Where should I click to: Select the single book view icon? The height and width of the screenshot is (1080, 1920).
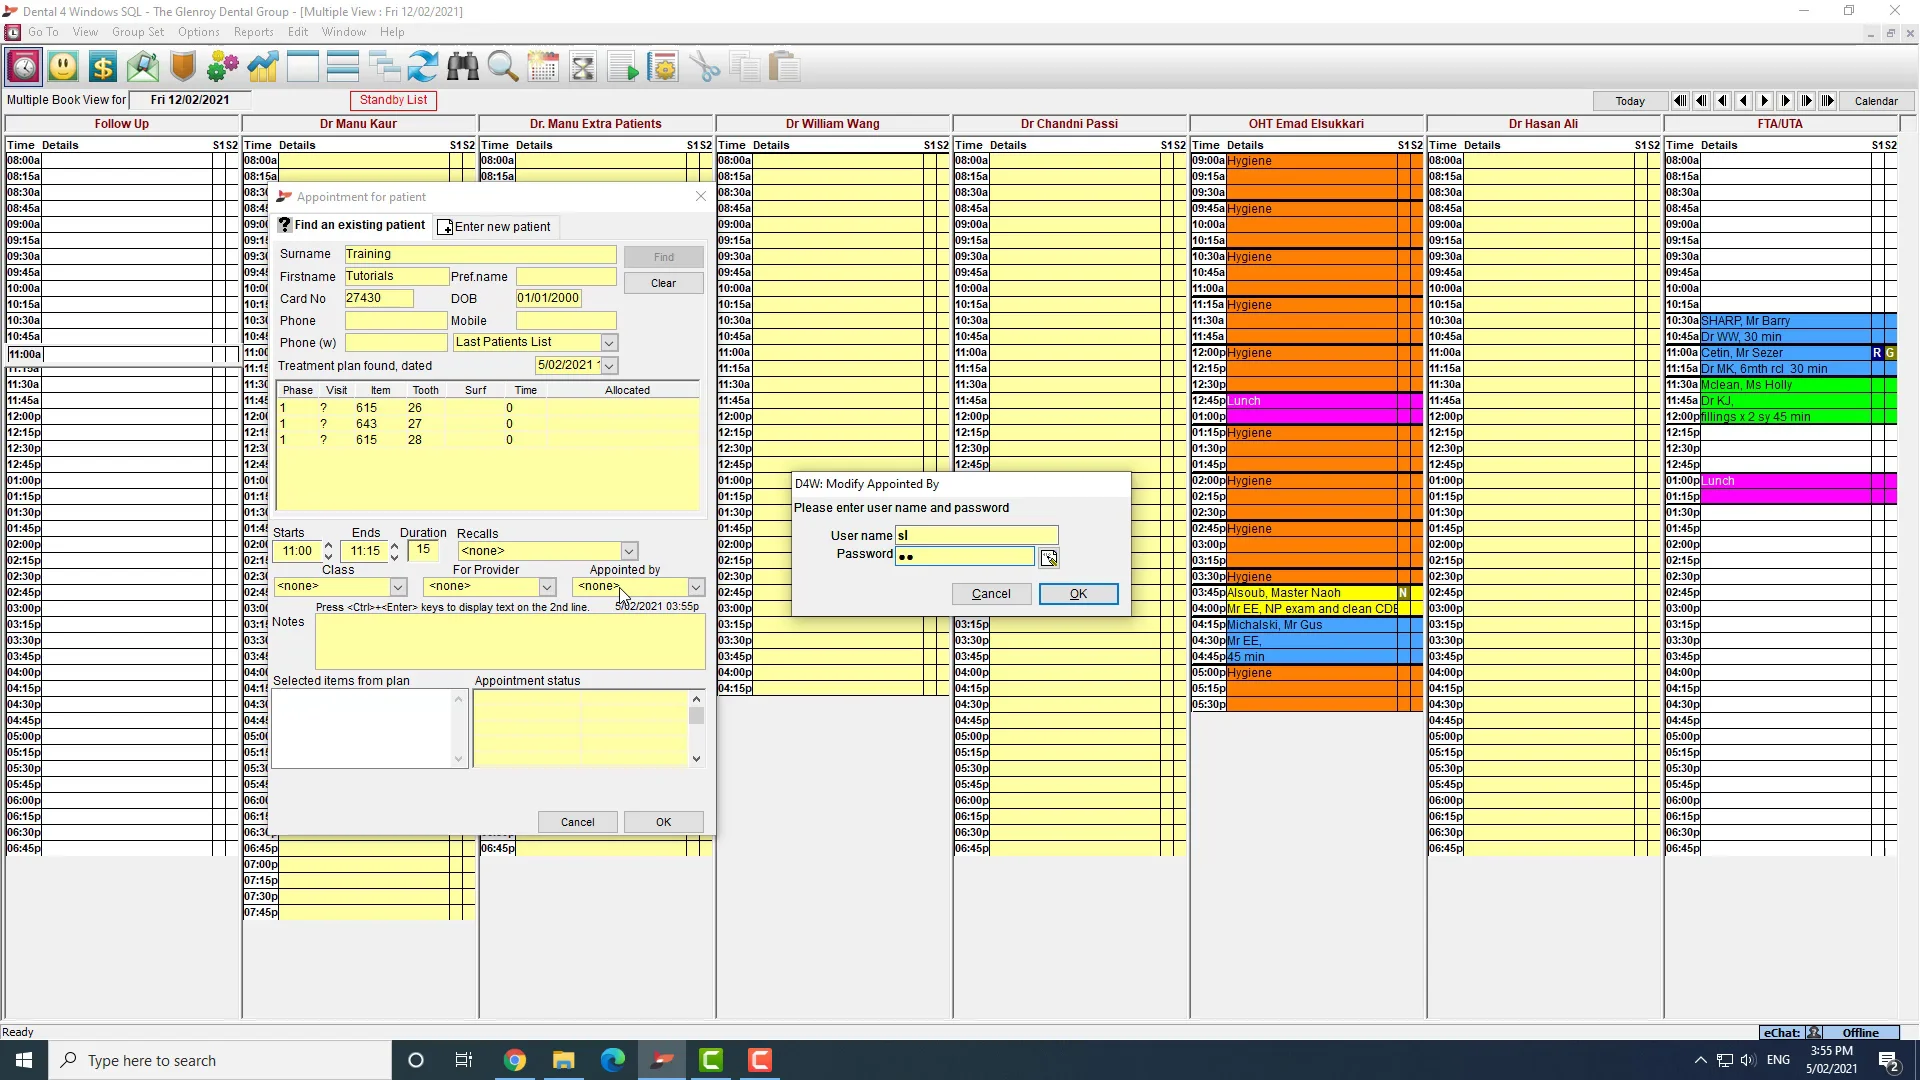[303, 67]
